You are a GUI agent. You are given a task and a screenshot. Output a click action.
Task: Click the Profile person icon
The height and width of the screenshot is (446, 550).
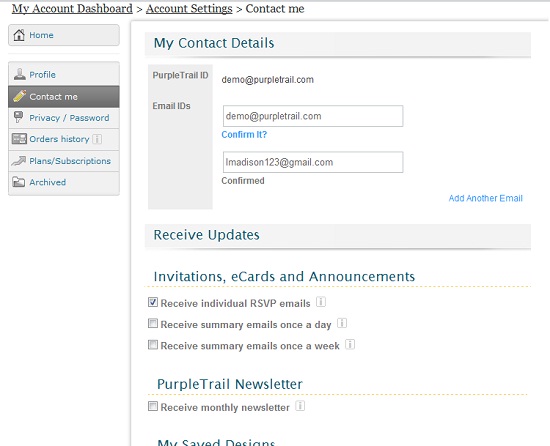coord(19,74)
